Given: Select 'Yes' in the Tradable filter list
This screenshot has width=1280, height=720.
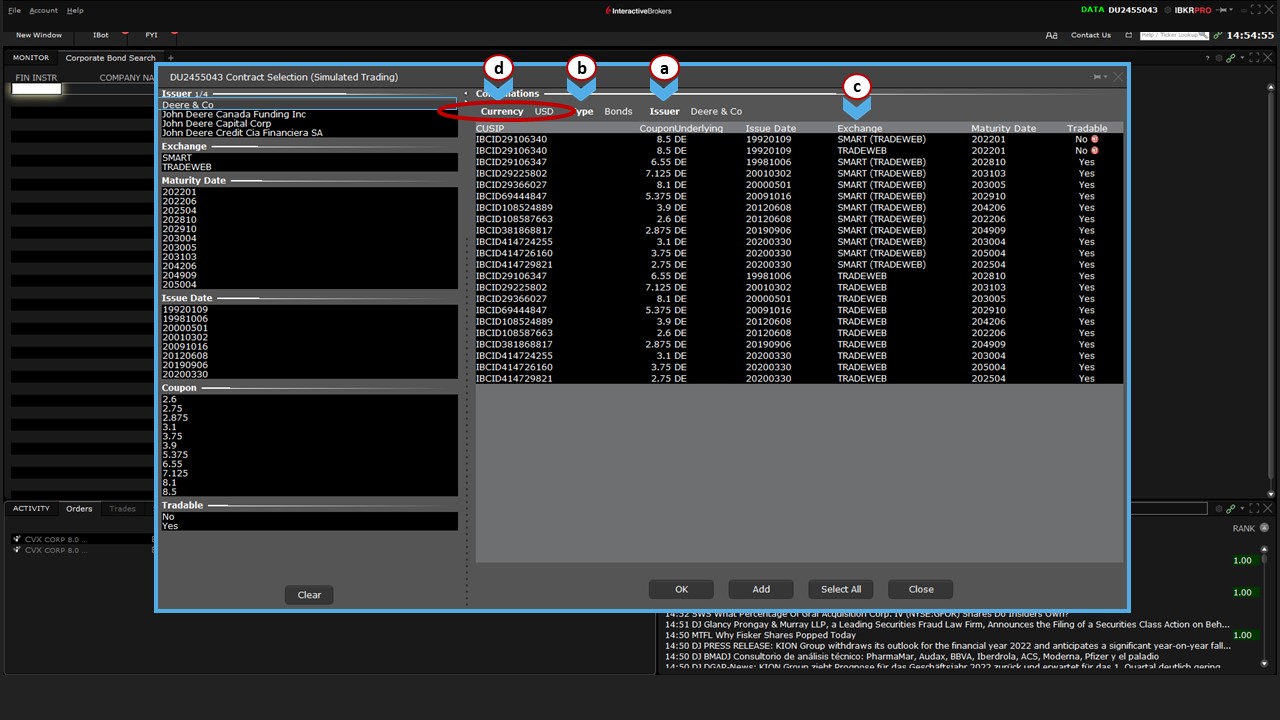Looking at the screenshot, I should coord(169,526).
